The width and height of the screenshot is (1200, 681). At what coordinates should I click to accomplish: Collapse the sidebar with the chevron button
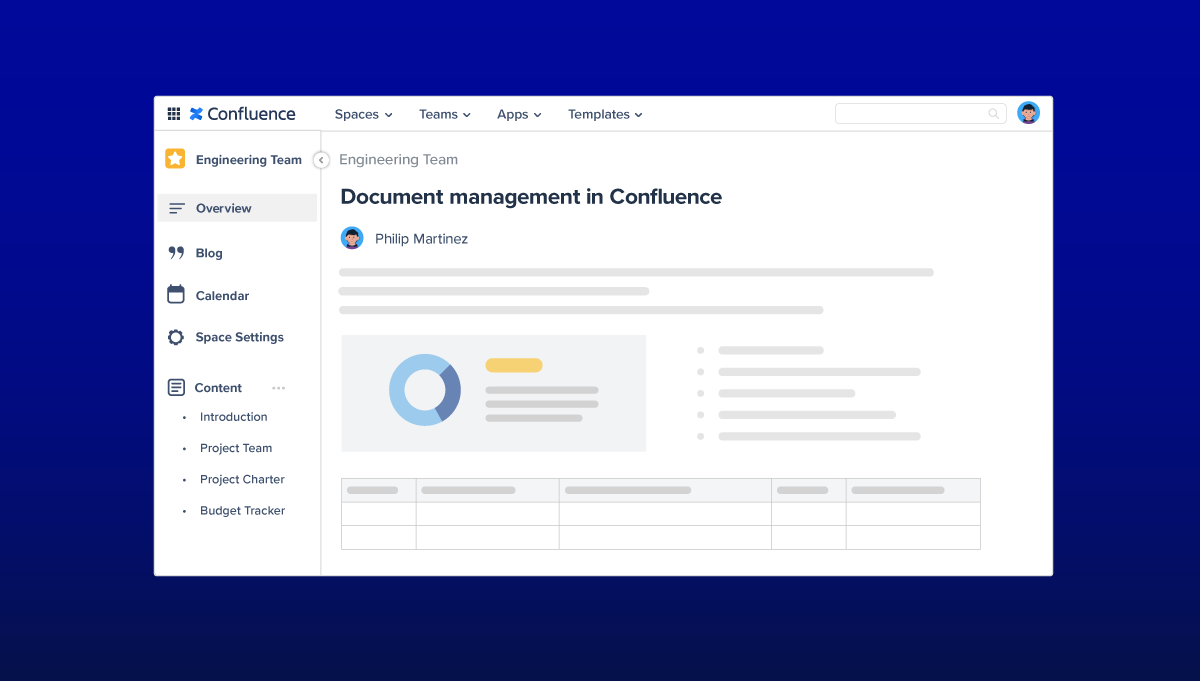tap(321, 159)
